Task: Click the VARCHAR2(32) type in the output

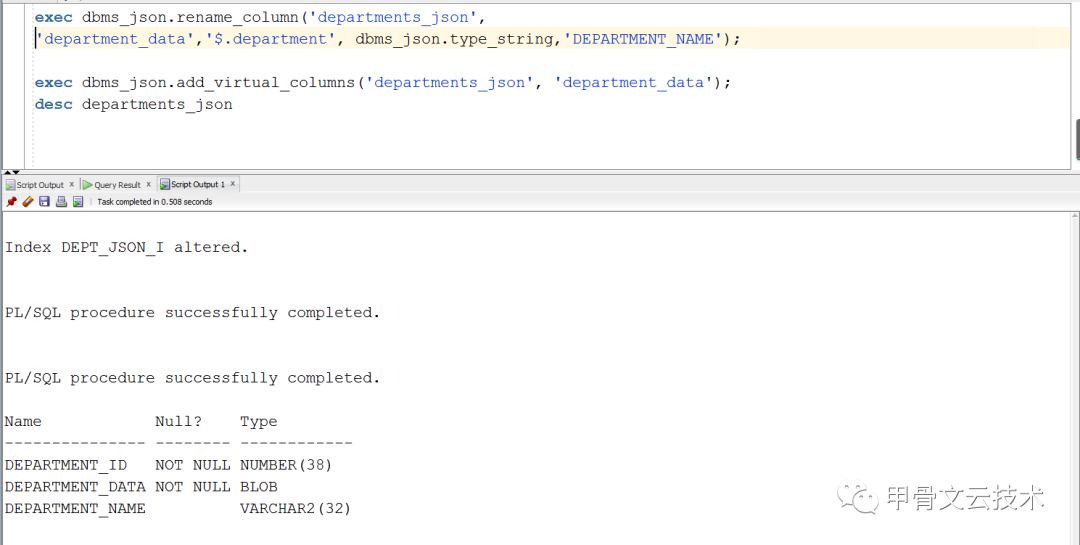Action: click(x=295, y=508)
